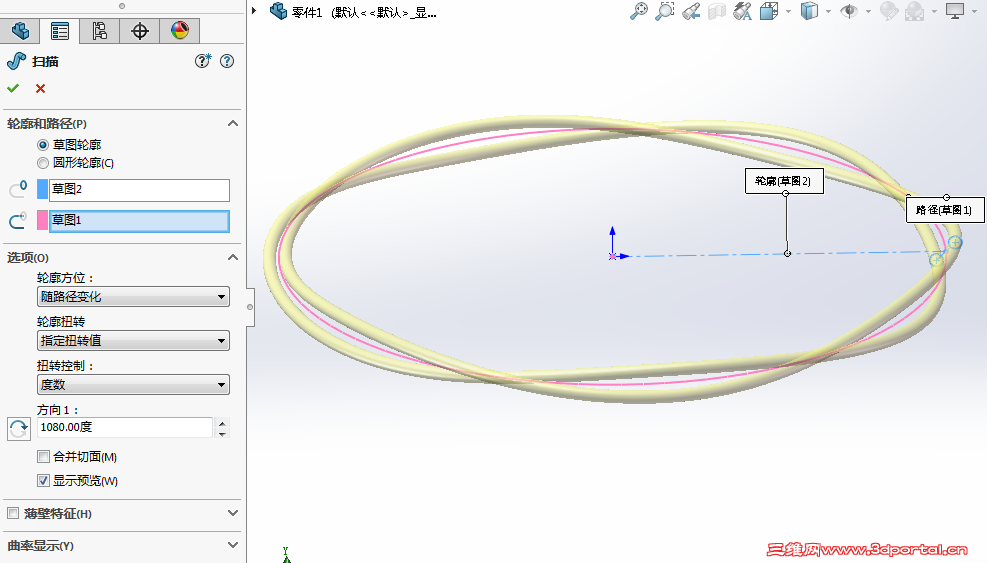Open the 轮廓扭转 dropdown showing 指定扭转值
The image size is (987, 563).
pyautogui.click(x=133, y=341)
